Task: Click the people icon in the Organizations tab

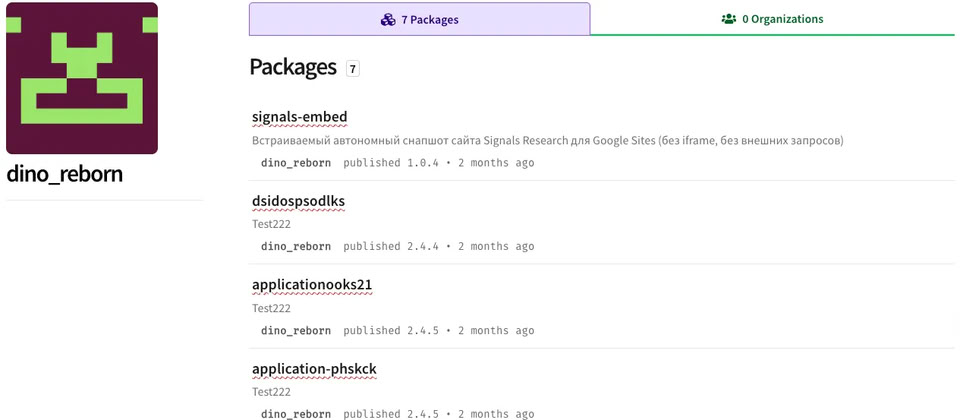Action: point(728,19)
